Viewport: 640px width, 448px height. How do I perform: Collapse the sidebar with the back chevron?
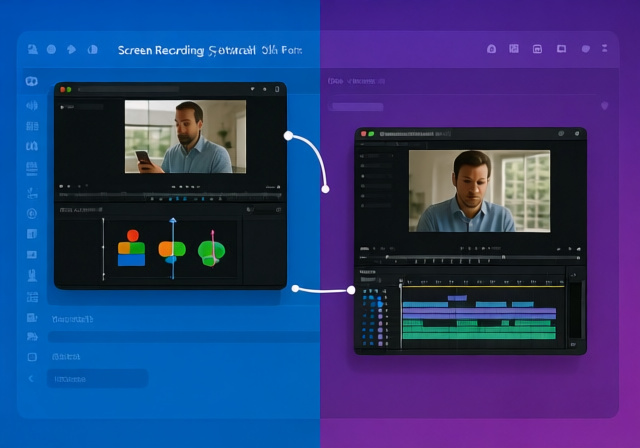click(x=31, y=379)
